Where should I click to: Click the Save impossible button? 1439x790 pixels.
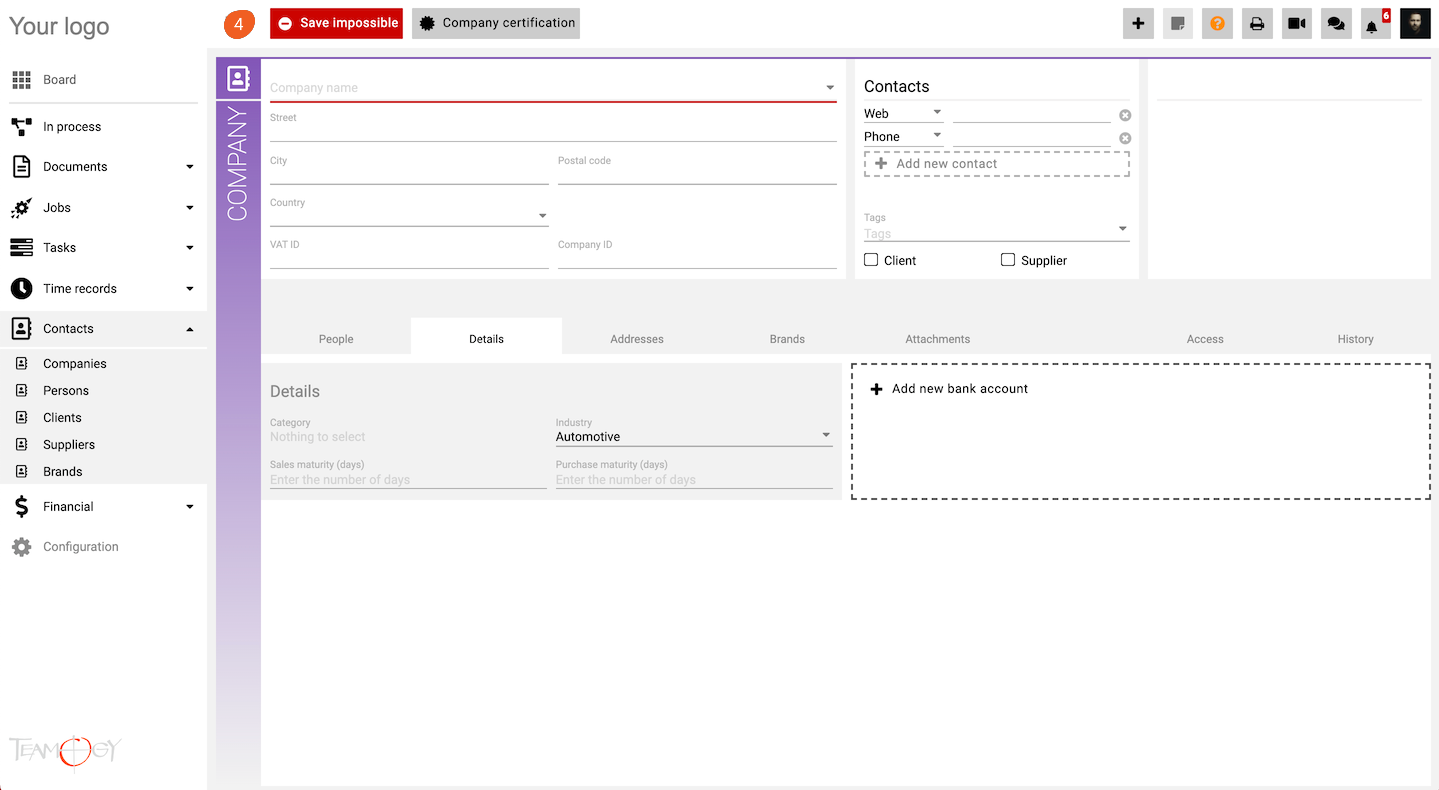pyautogui.click(x=336, y=24)
